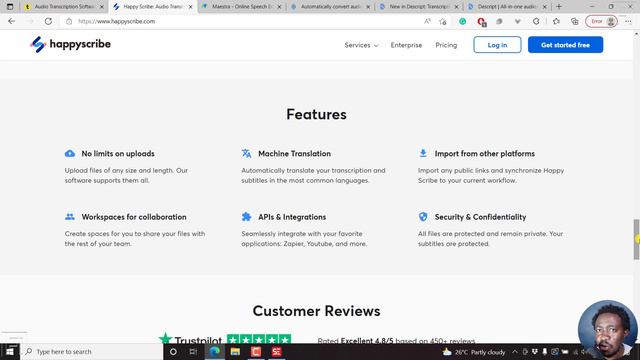Image resolution: width=640 pixels, height=360 pixels.
Task: Click 'Import from other platforms' heading
Action: (484, 154)
